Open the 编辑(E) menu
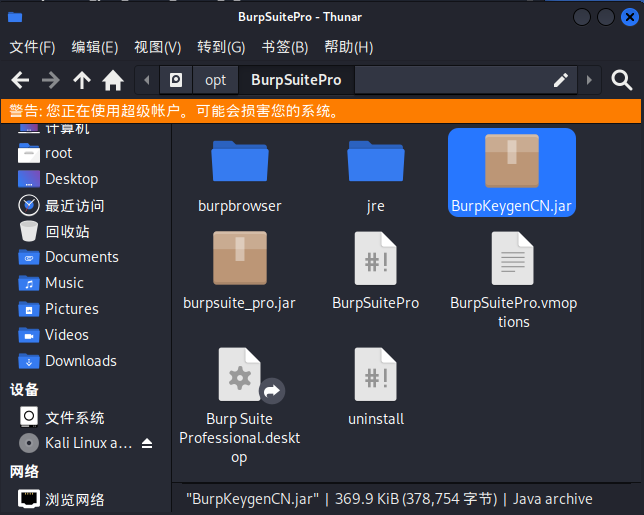Screen dimensions: 644x515 [95, 47]
